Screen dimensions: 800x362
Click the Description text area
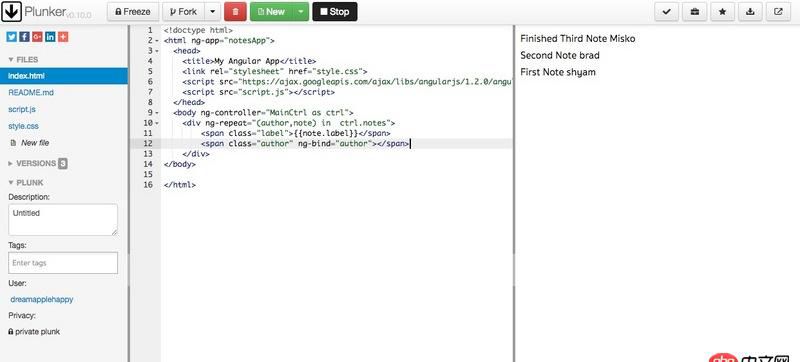coord(63,220)
